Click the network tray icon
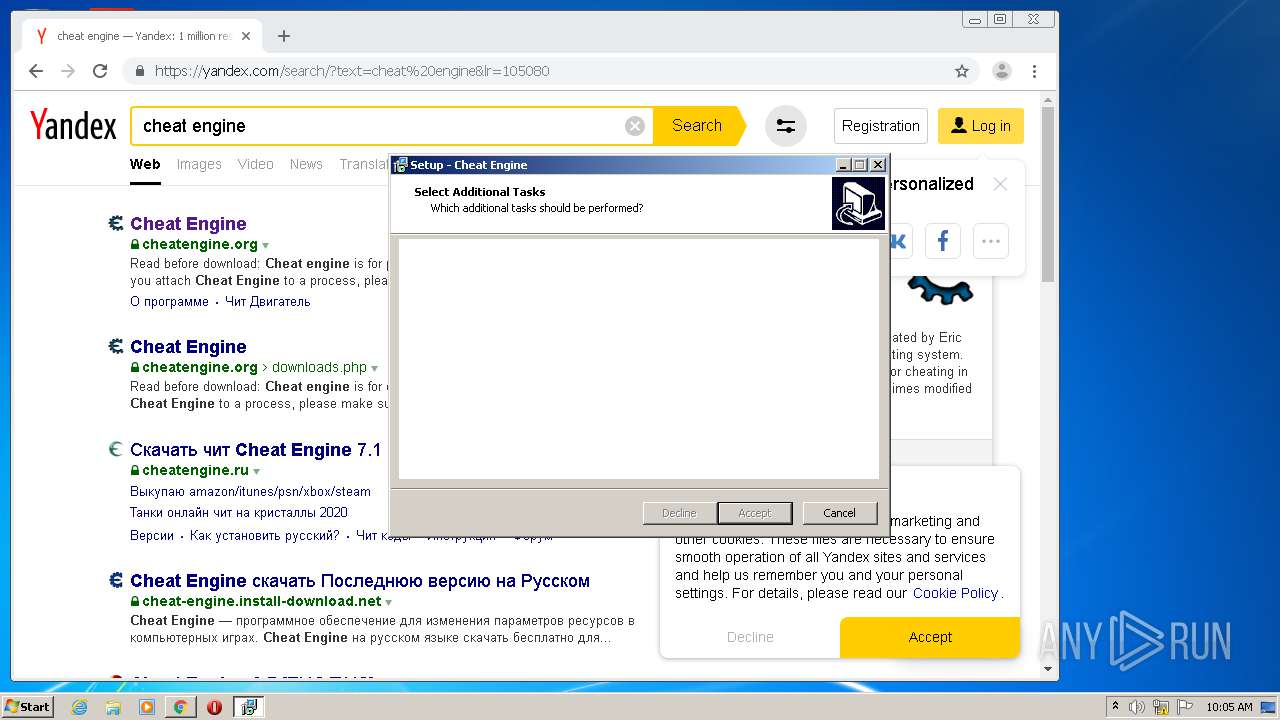1280x720 pixels. coord(1161,707)
